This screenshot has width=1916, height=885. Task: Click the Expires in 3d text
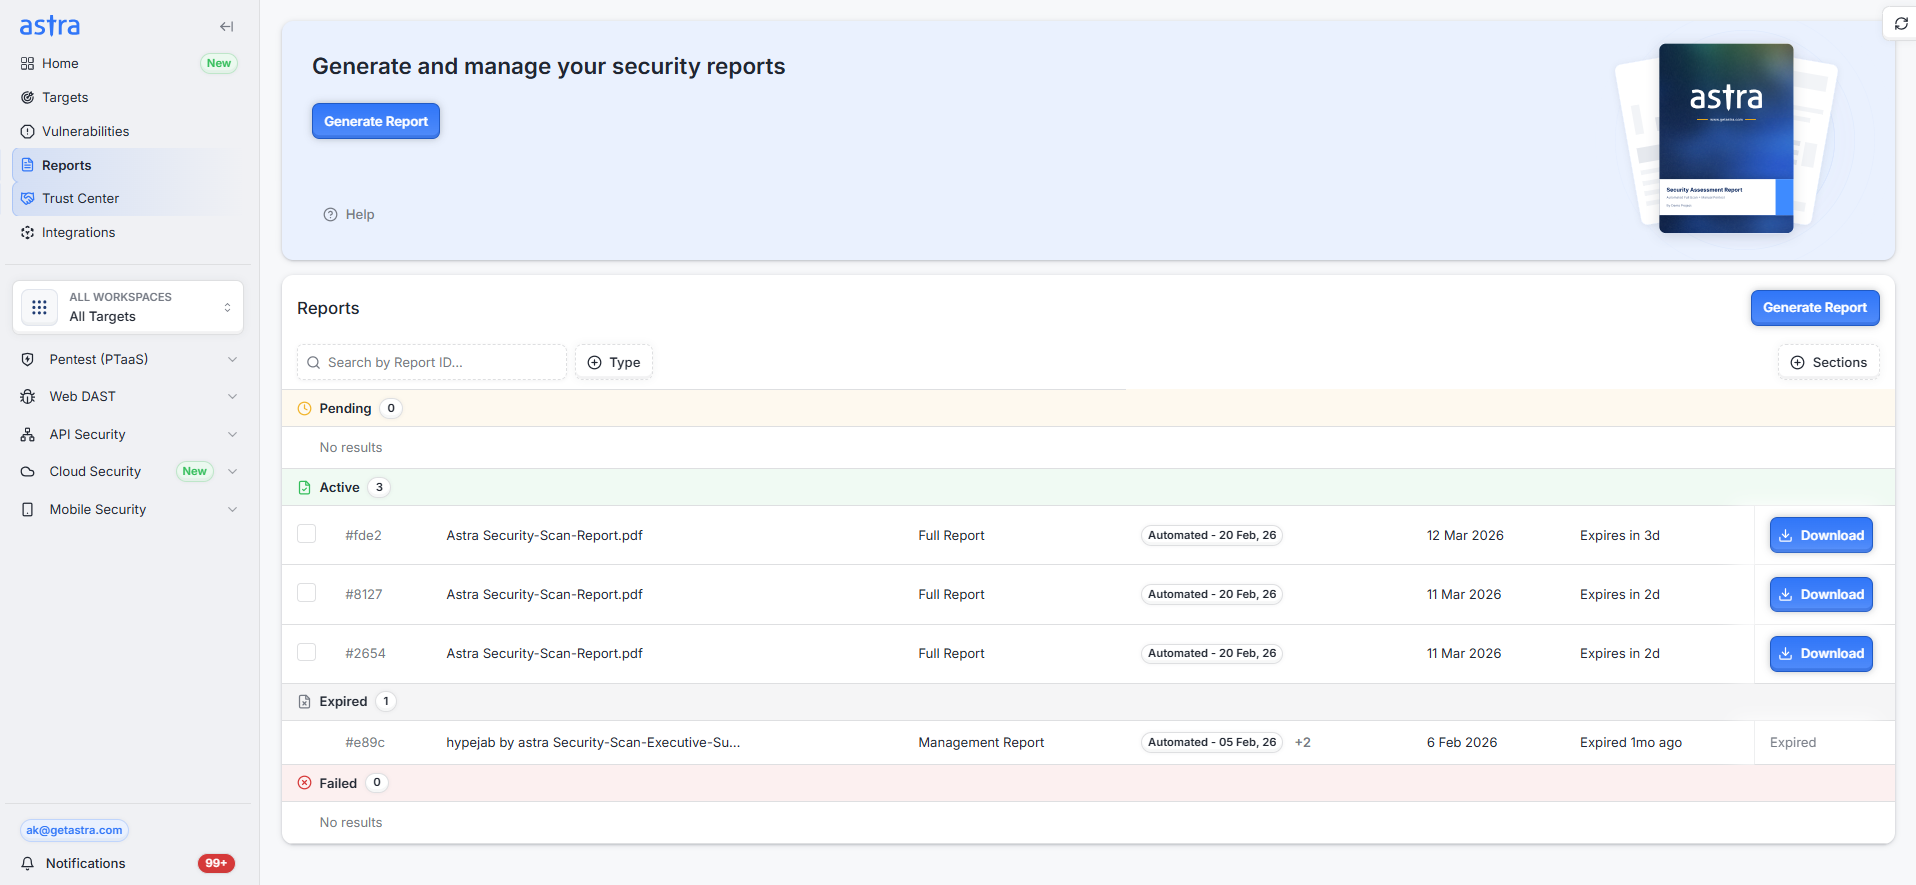pyautogui.click(x=1620, y=535)
